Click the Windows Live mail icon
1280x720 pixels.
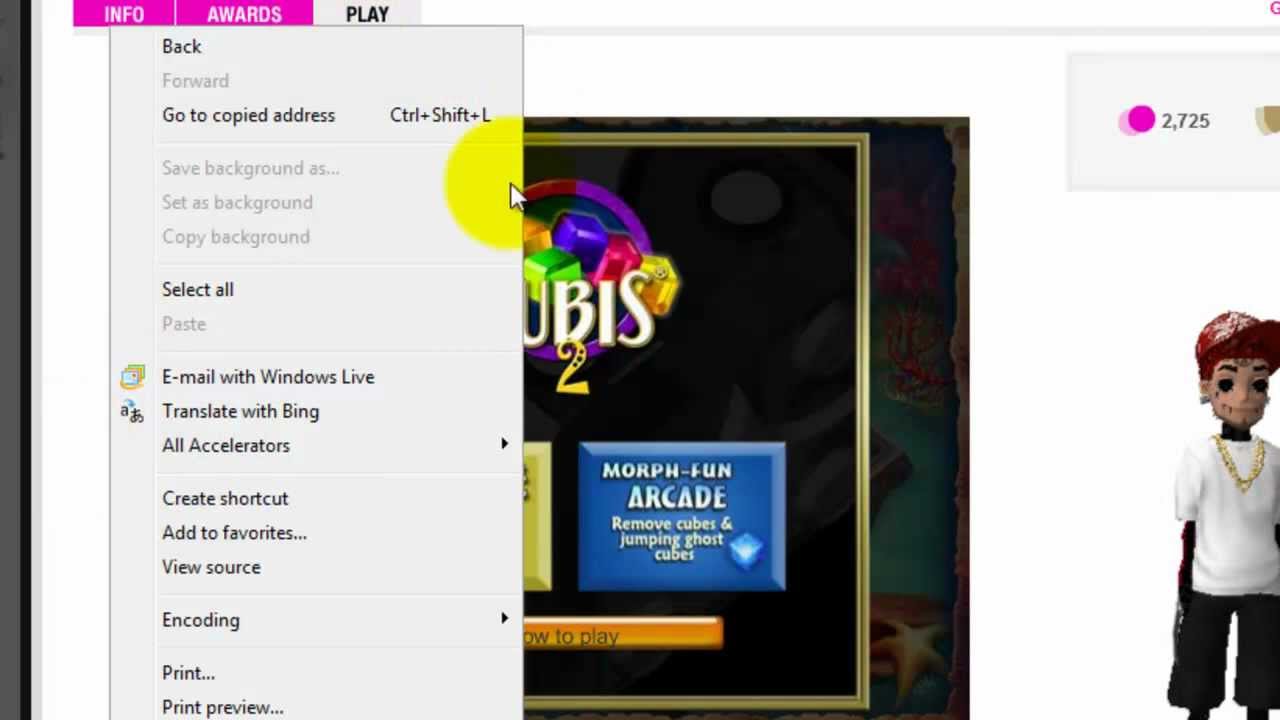132,377
